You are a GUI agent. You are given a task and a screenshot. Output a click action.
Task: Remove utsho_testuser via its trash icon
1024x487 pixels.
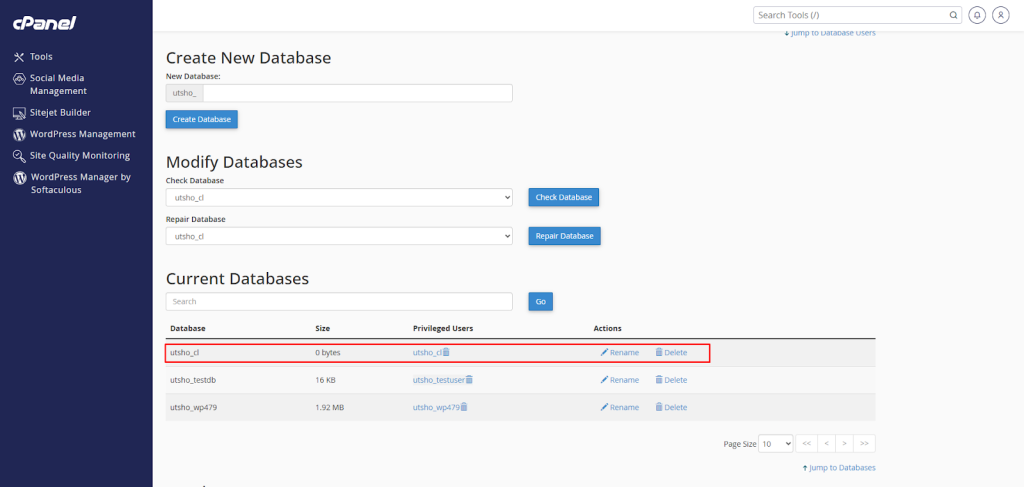pyautogui.click(x=469, y=380)
